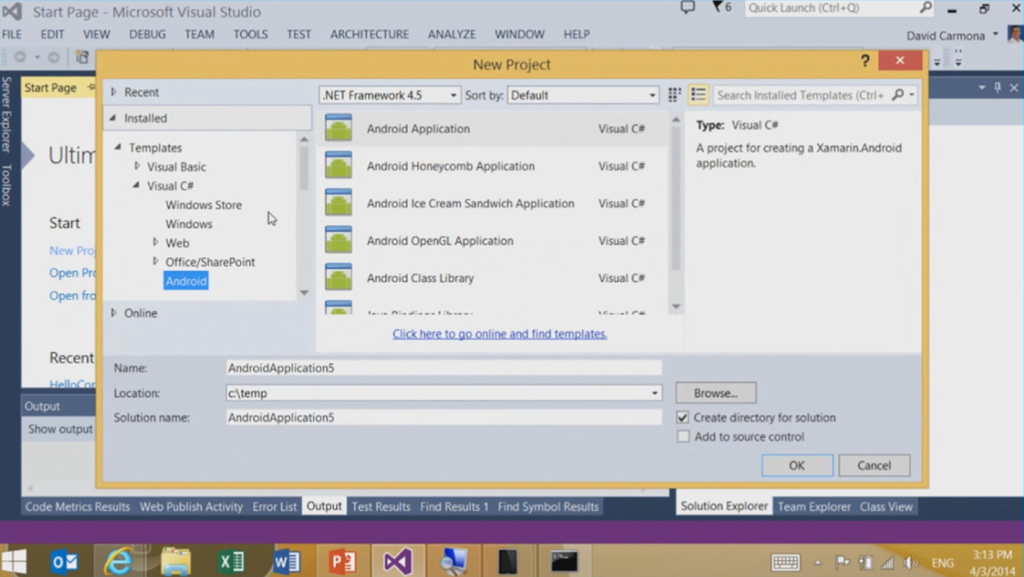Click the Android Class Library icon
Viewport: 1024px width, 577px height.
click(338, 277)
